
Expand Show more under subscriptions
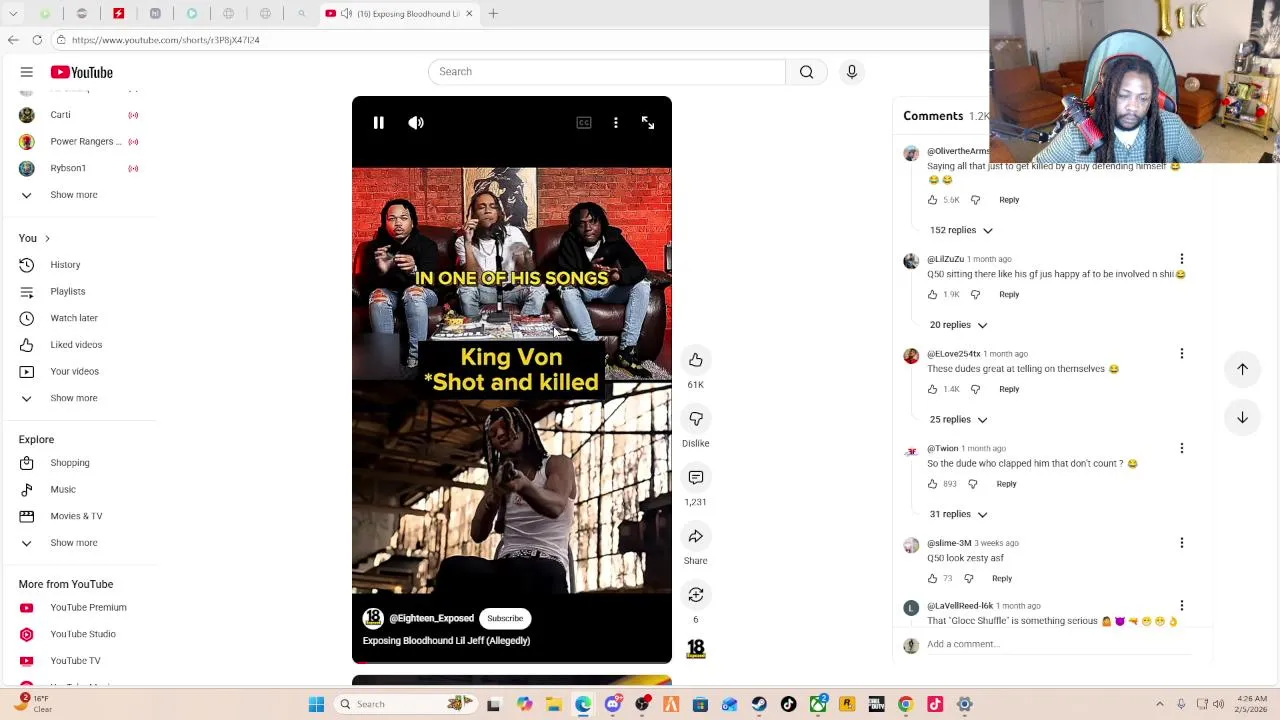(x=74, y=195)
